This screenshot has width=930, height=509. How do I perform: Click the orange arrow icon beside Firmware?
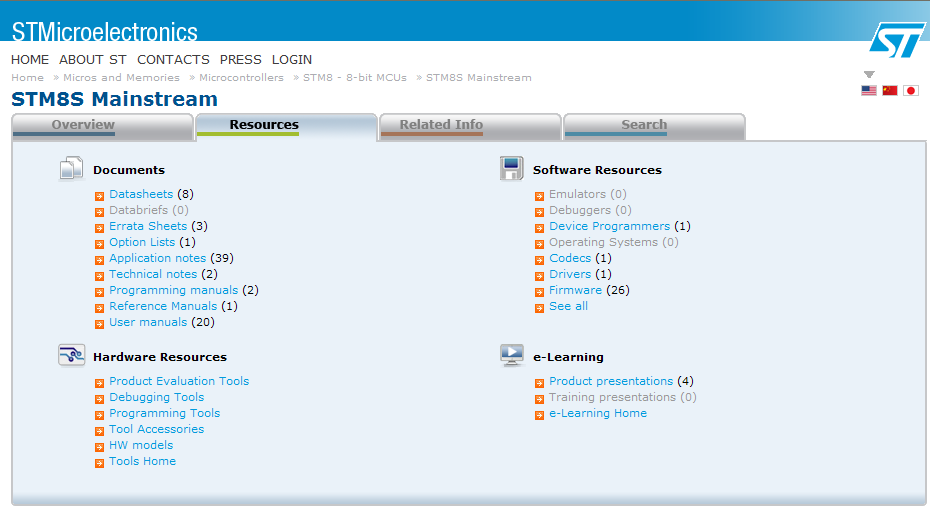pos(539,292)
